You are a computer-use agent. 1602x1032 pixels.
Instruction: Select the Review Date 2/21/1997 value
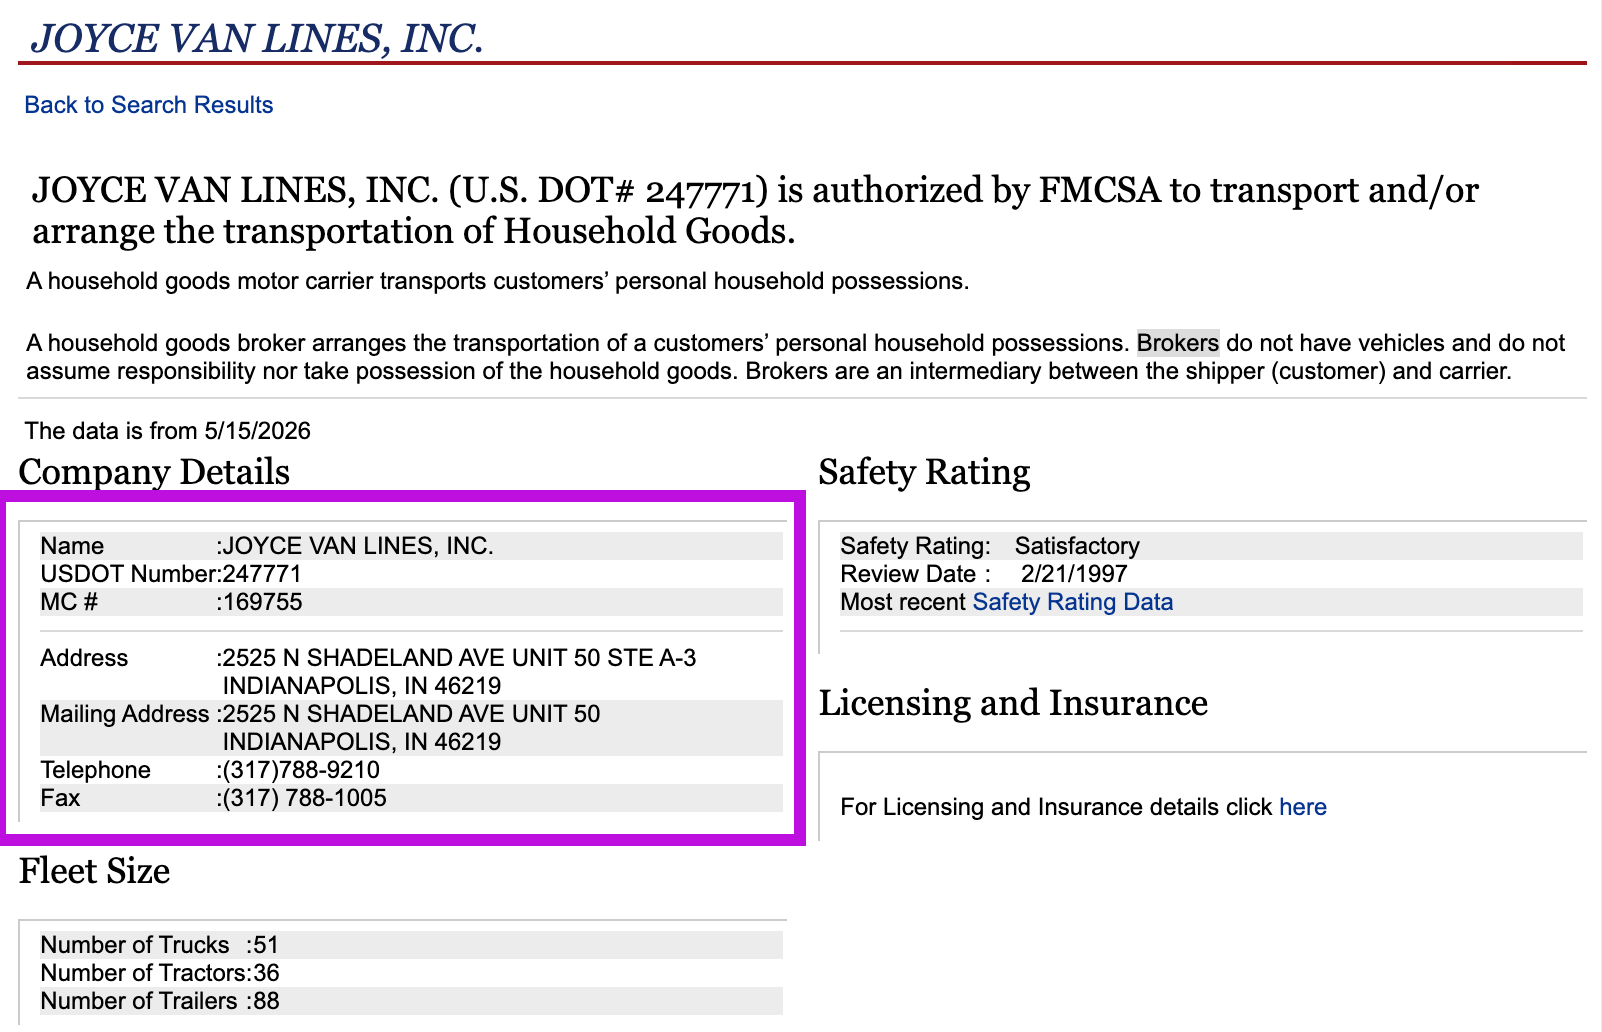point(1074,574)
